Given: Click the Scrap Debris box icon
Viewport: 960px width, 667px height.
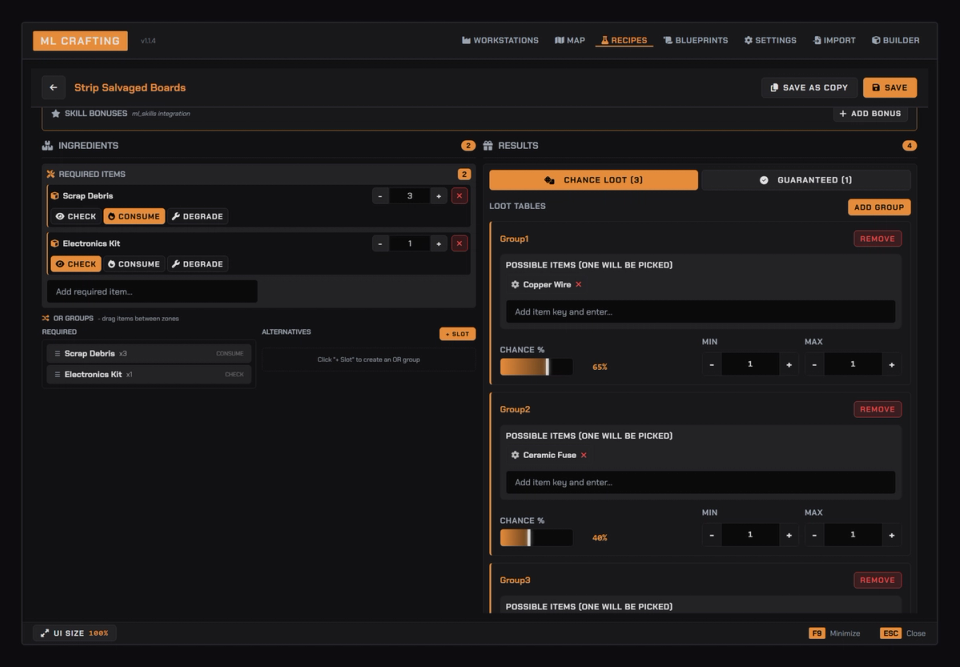Looking at the screenshot, I should (x=54, y=196).
